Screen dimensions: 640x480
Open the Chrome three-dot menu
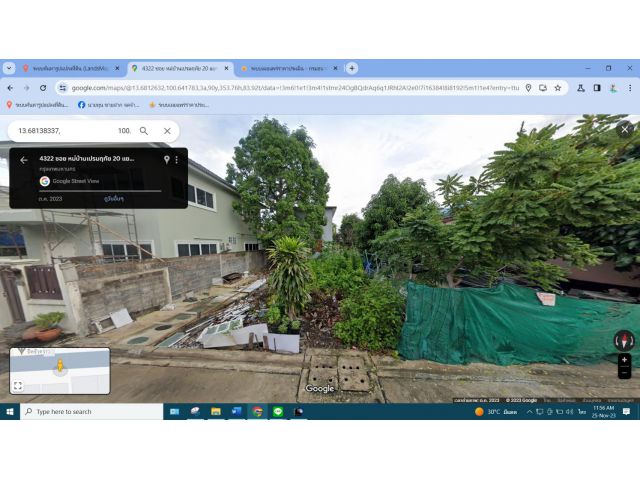630,88
